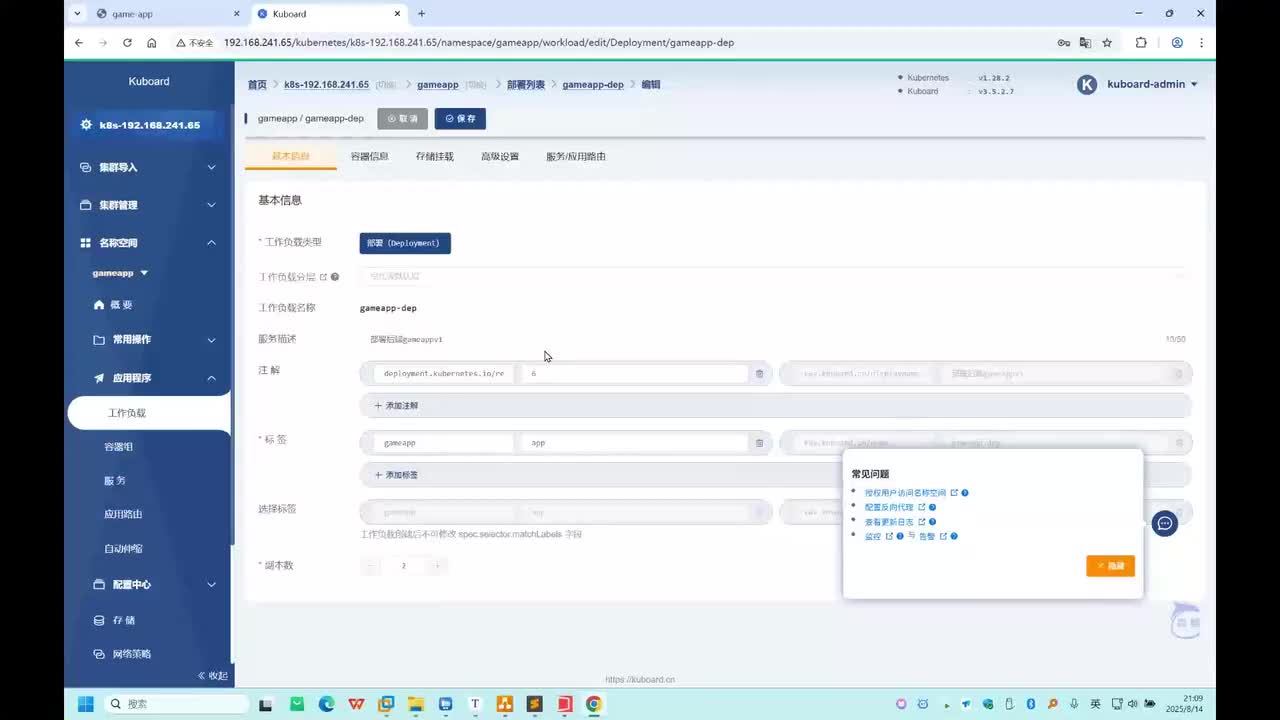Switch to the 基本信息 tab
This screenshot has height=720, width=1280.
(291, 157)
